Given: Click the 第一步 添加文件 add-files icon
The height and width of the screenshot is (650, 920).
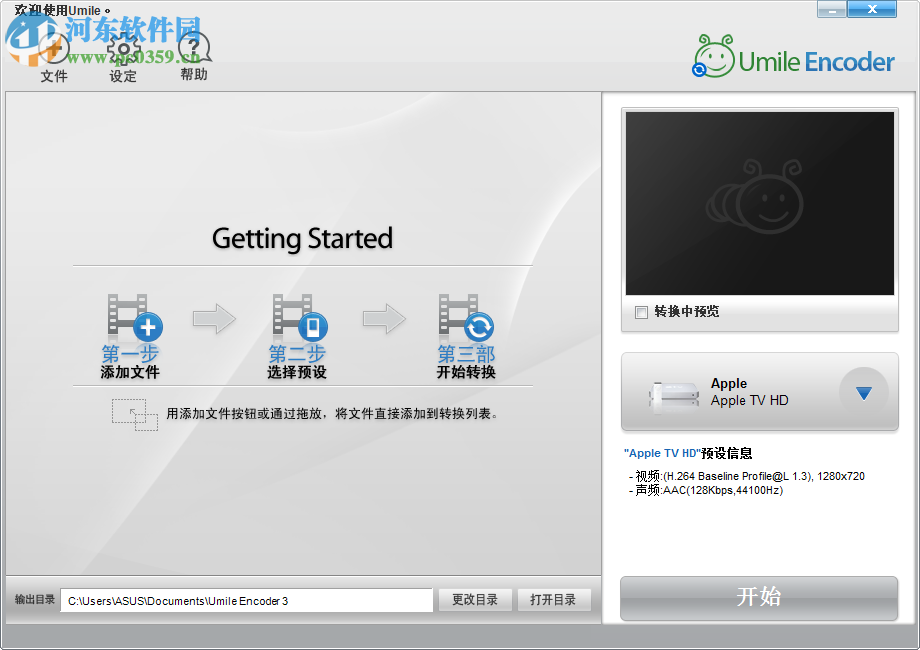Looking at the screenshot, I should coord(132,318).
